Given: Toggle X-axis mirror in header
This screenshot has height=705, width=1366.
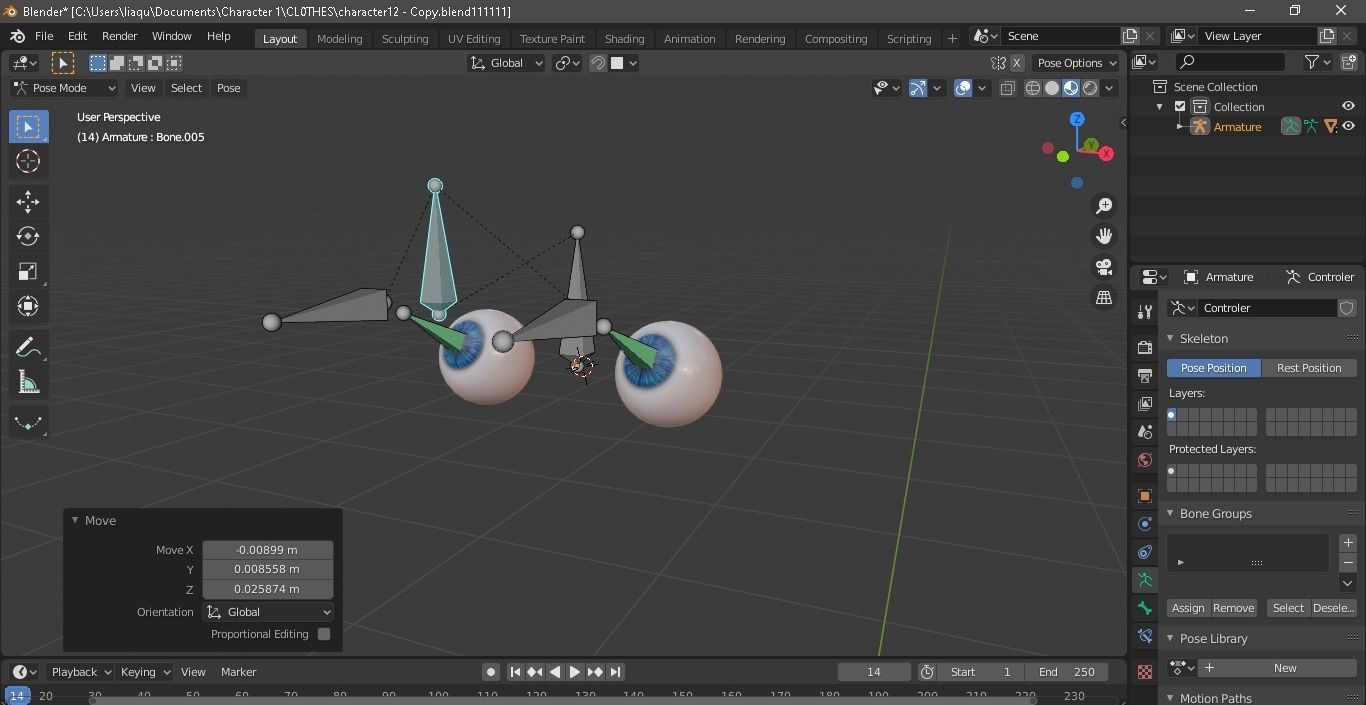Looking at the screenshot, I should coord(1017,63).
